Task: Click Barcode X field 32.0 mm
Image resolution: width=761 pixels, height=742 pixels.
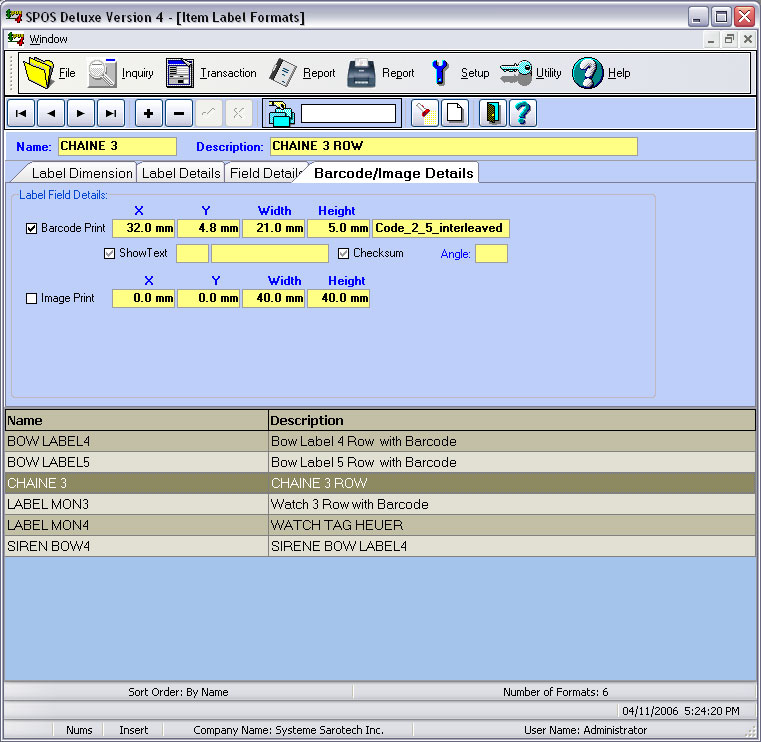Action: 144,228
